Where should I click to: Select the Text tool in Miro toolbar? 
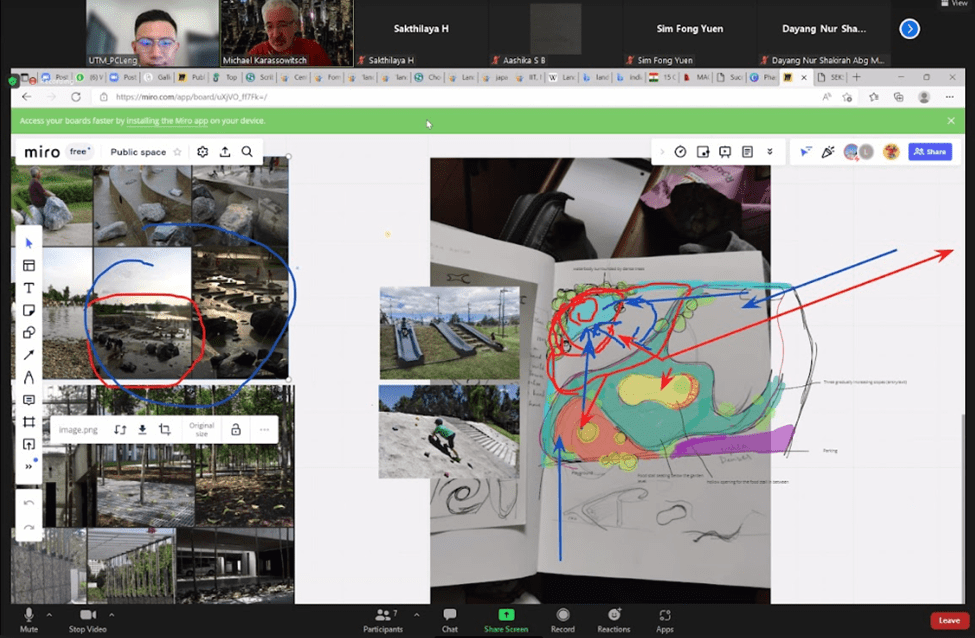tap(29, 288)
